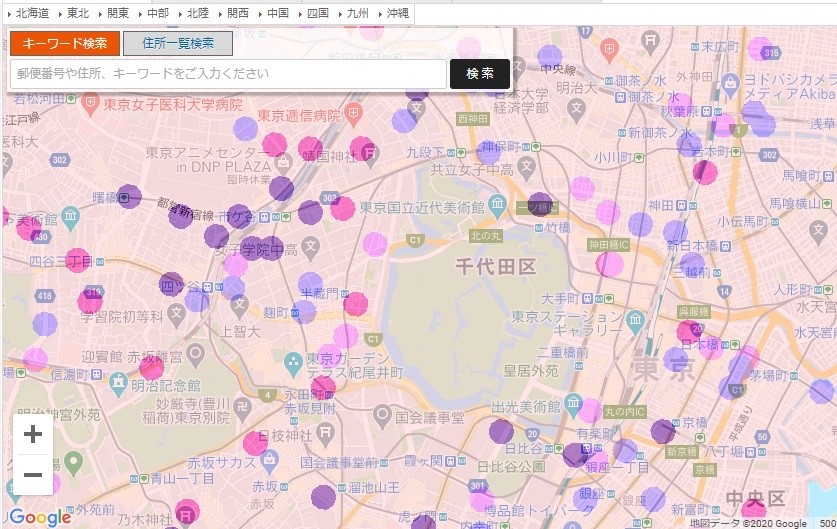
Task: Switch to the 住所一覧検索 tab
Action: coord(178,43)
